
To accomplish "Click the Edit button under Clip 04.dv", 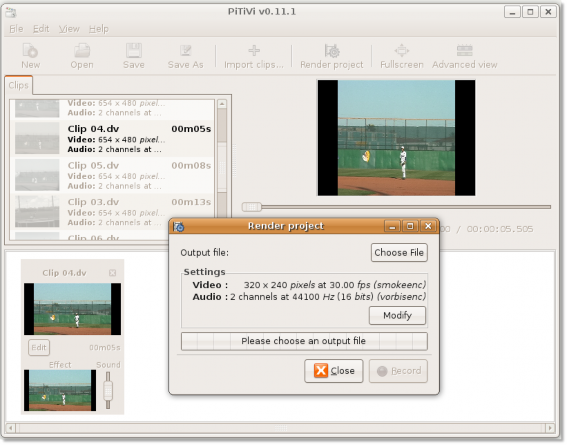I will [39, 348].
